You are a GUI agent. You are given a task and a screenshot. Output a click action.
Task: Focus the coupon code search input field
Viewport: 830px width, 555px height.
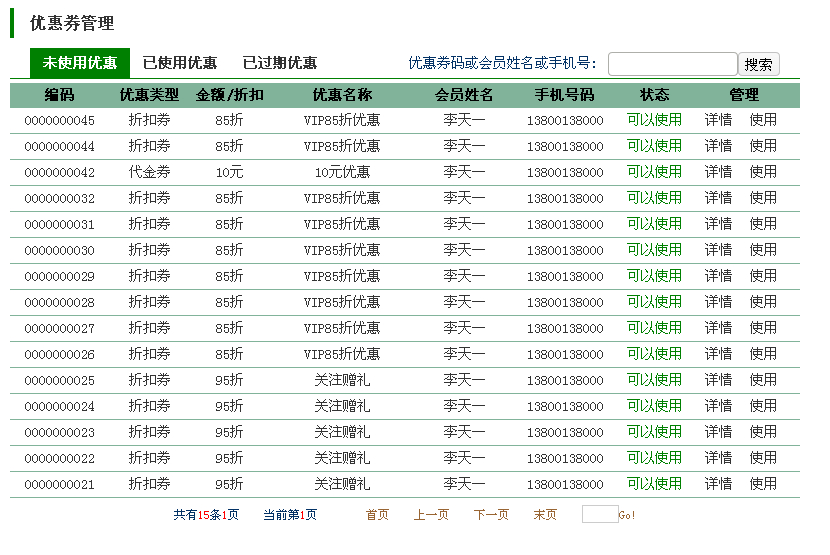click(x=672, y=64)
